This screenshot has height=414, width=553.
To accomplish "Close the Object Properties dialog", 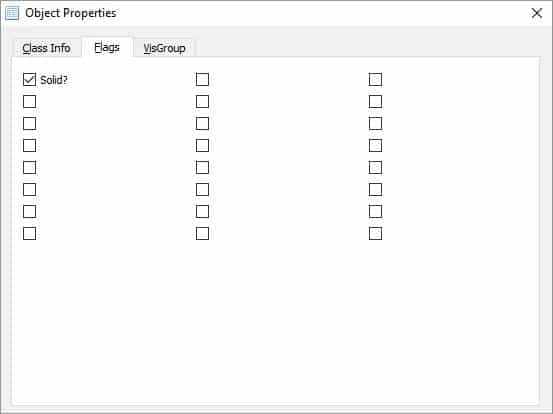I will coord(537,13).
